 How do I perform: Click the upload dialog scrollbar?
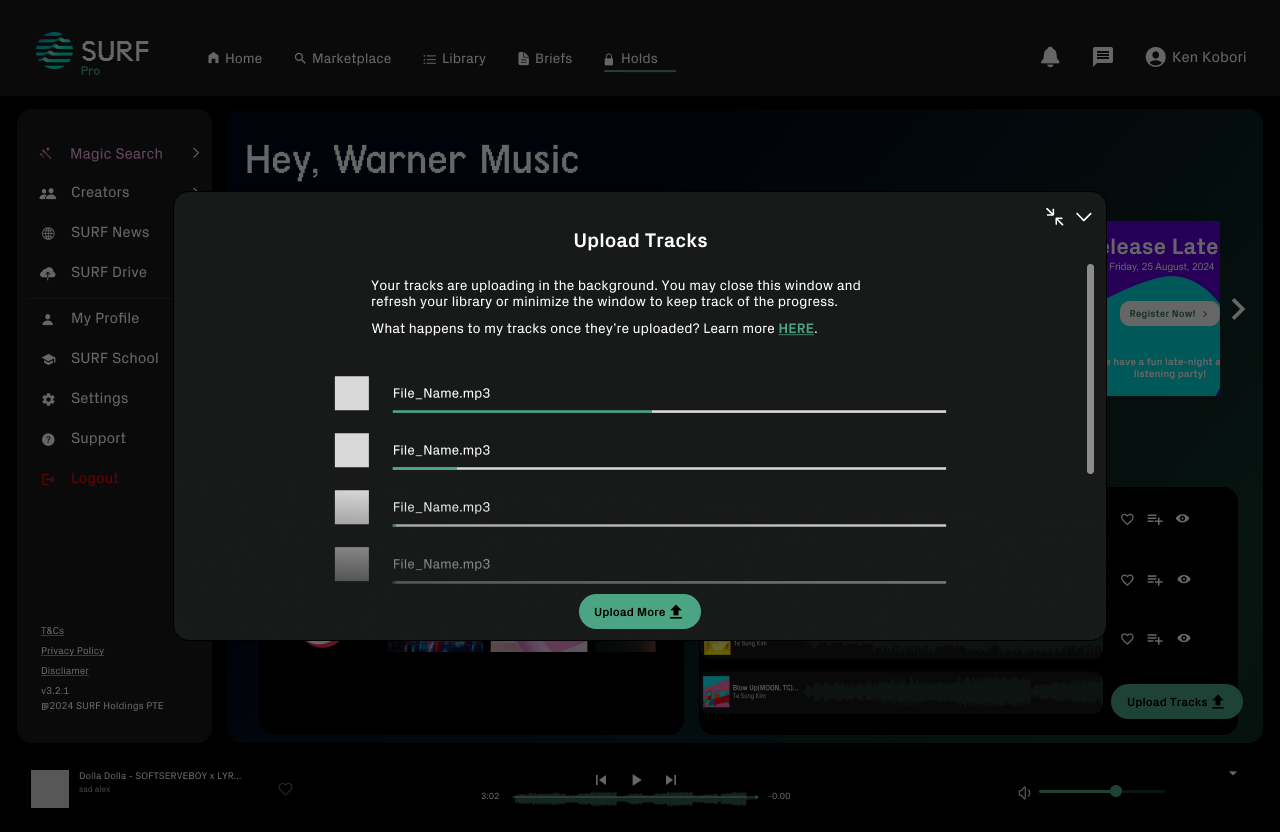[1090, 369]
